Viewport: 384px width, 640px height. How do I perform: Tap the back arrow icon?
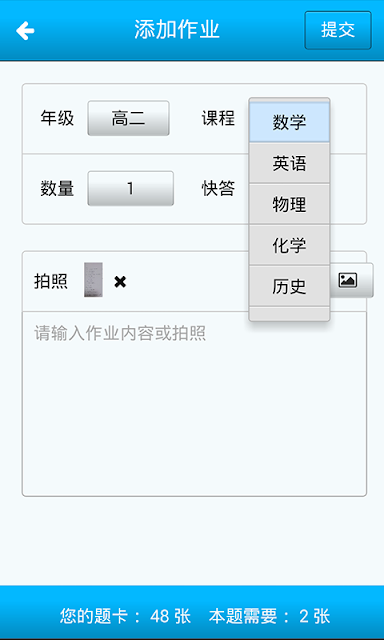coord(25,31)
